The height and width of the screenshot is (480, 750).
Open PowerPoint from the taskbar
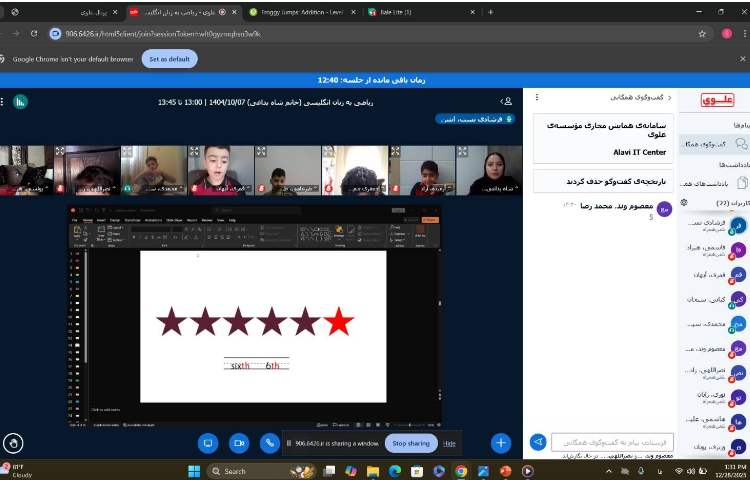[x=505, y=471]
